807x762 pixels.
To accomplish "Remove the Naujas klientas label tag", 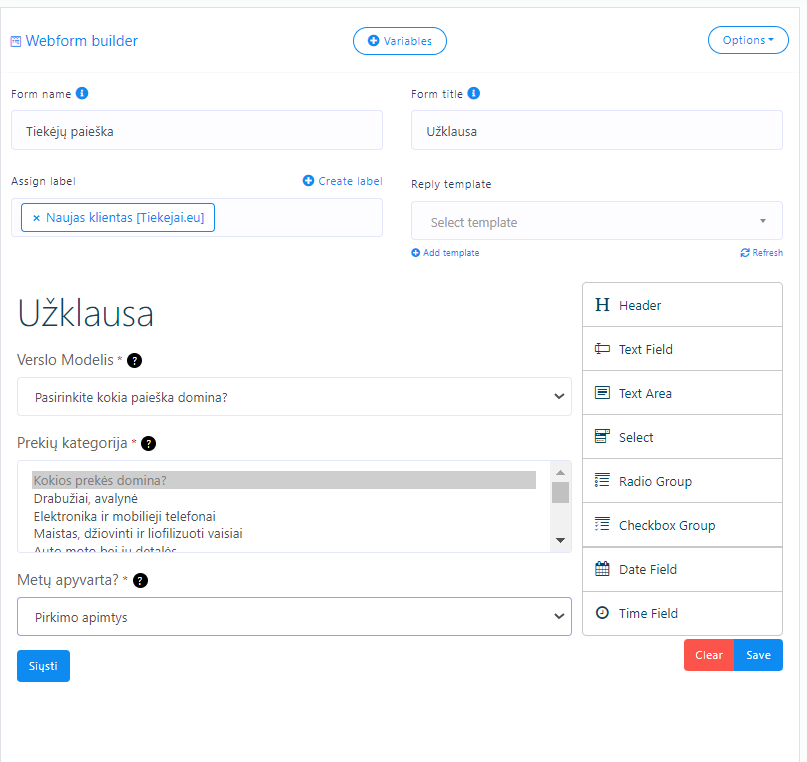I will click(x=37, y=218).
